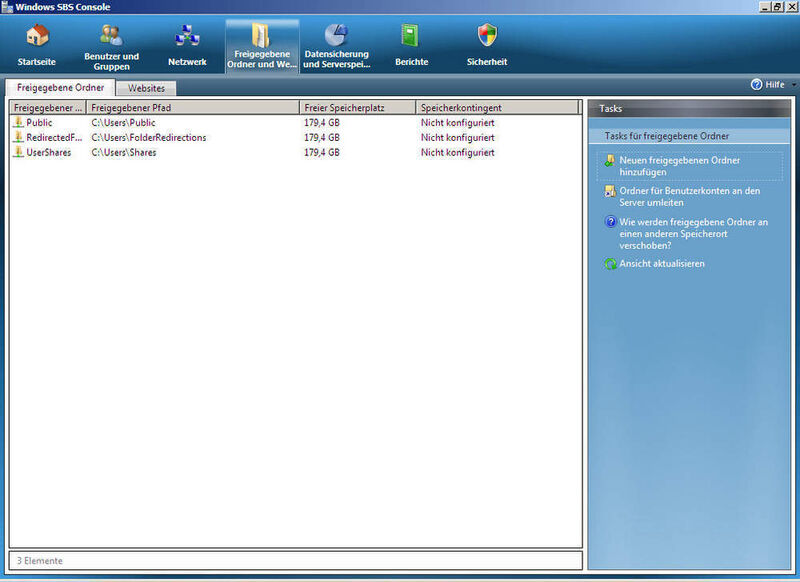Screen dimensions: 800x582
Task: Open the Sicherheit shield icon
Action: 487,36
